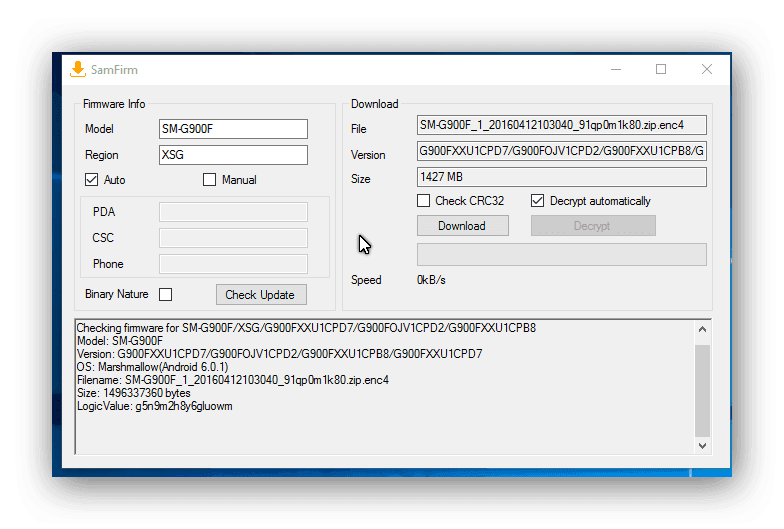Focus the Region field containing XSG
Viewport: 784px width, 529px height.
click(x=233, y=155)
